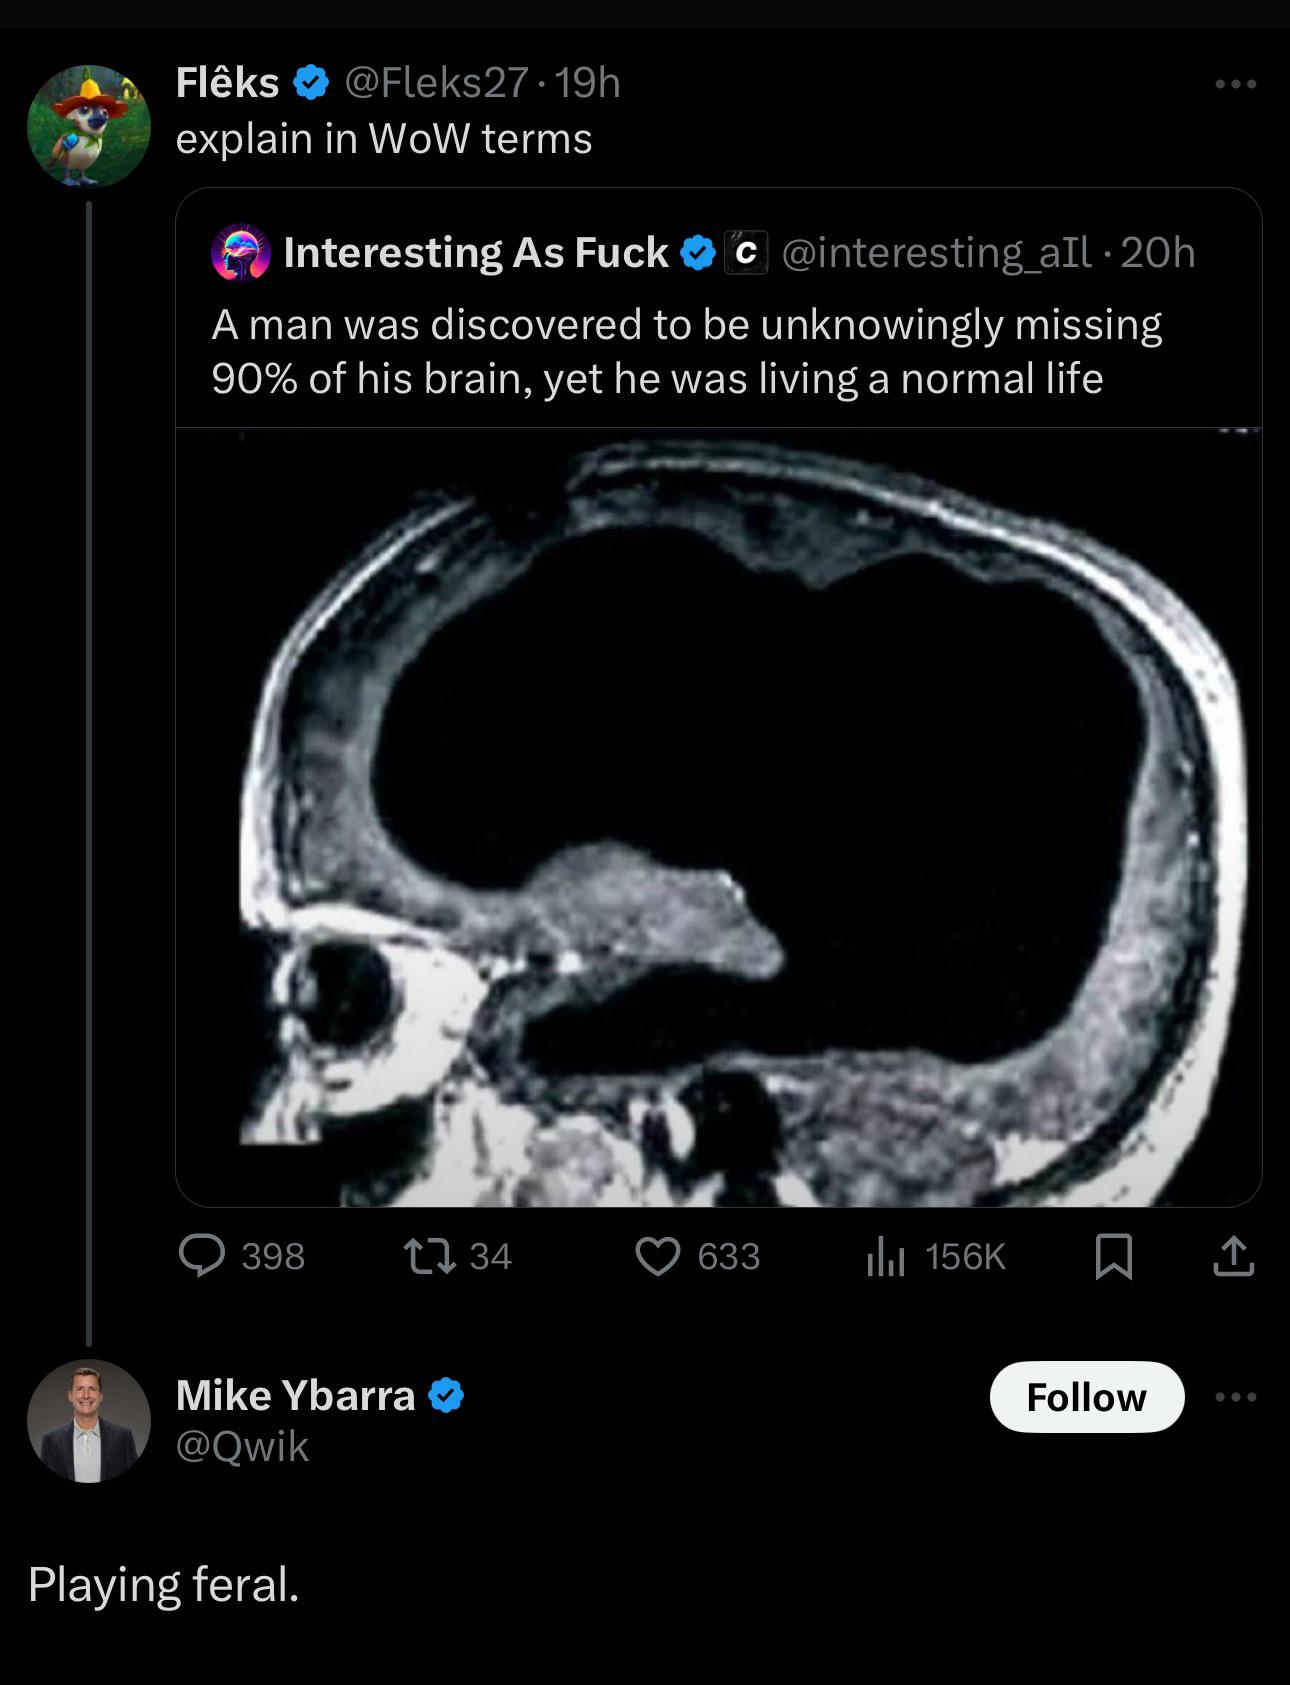Open Mike Ybarra's profile picture
This screenshot has height=1685, width=1290.
pos(88,1421)
